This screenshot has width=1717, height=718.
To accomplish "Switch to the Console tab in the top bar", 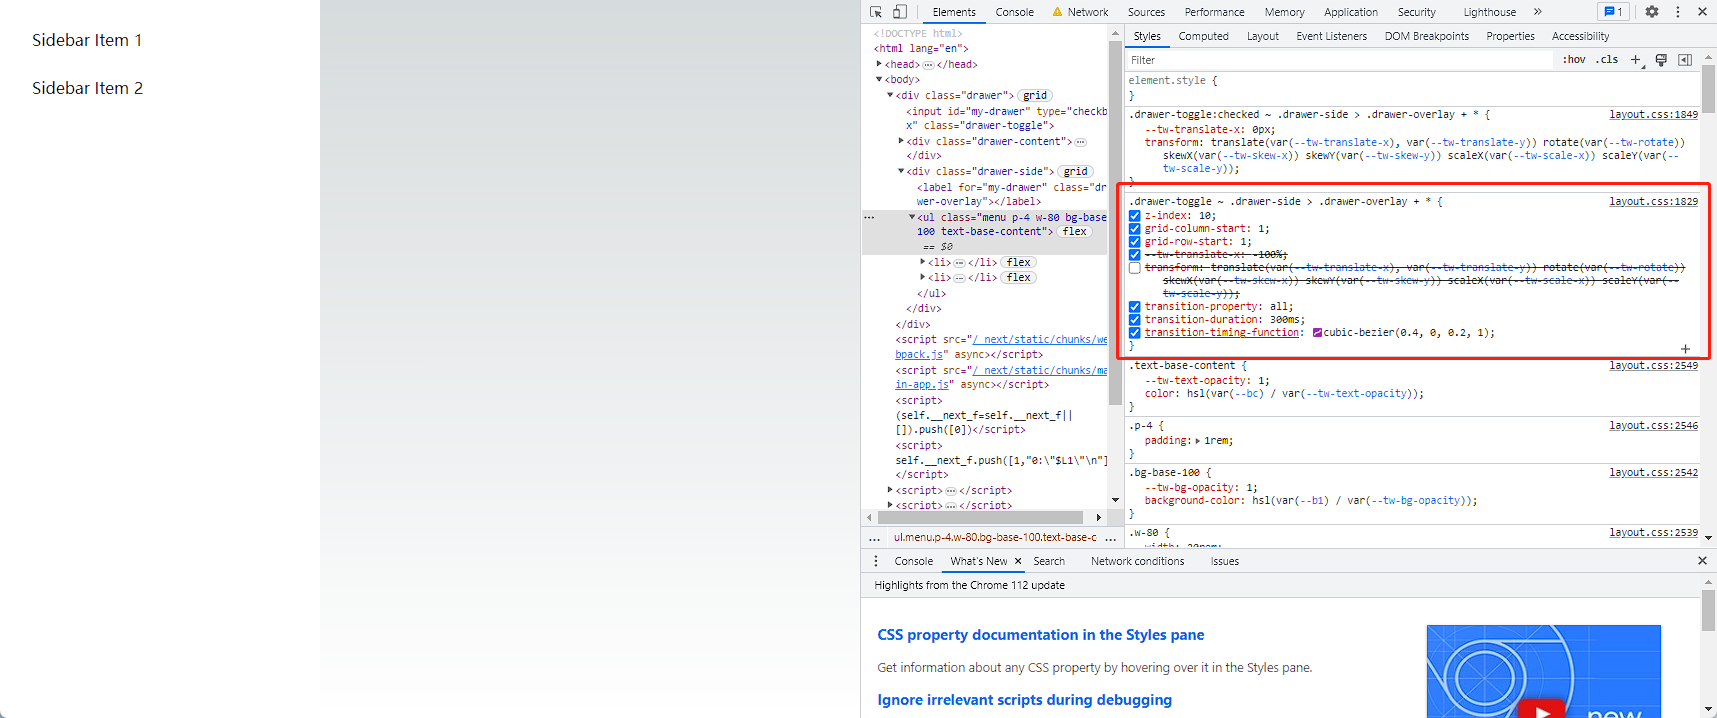I will click(1014, 12).
